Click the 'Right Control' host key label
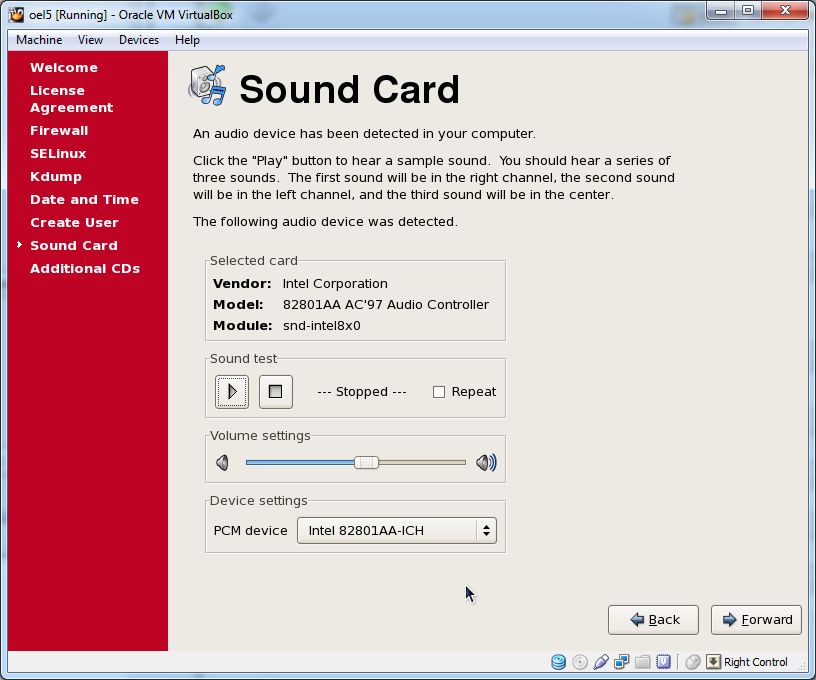 pyautogui.click(x=756, y=662)
